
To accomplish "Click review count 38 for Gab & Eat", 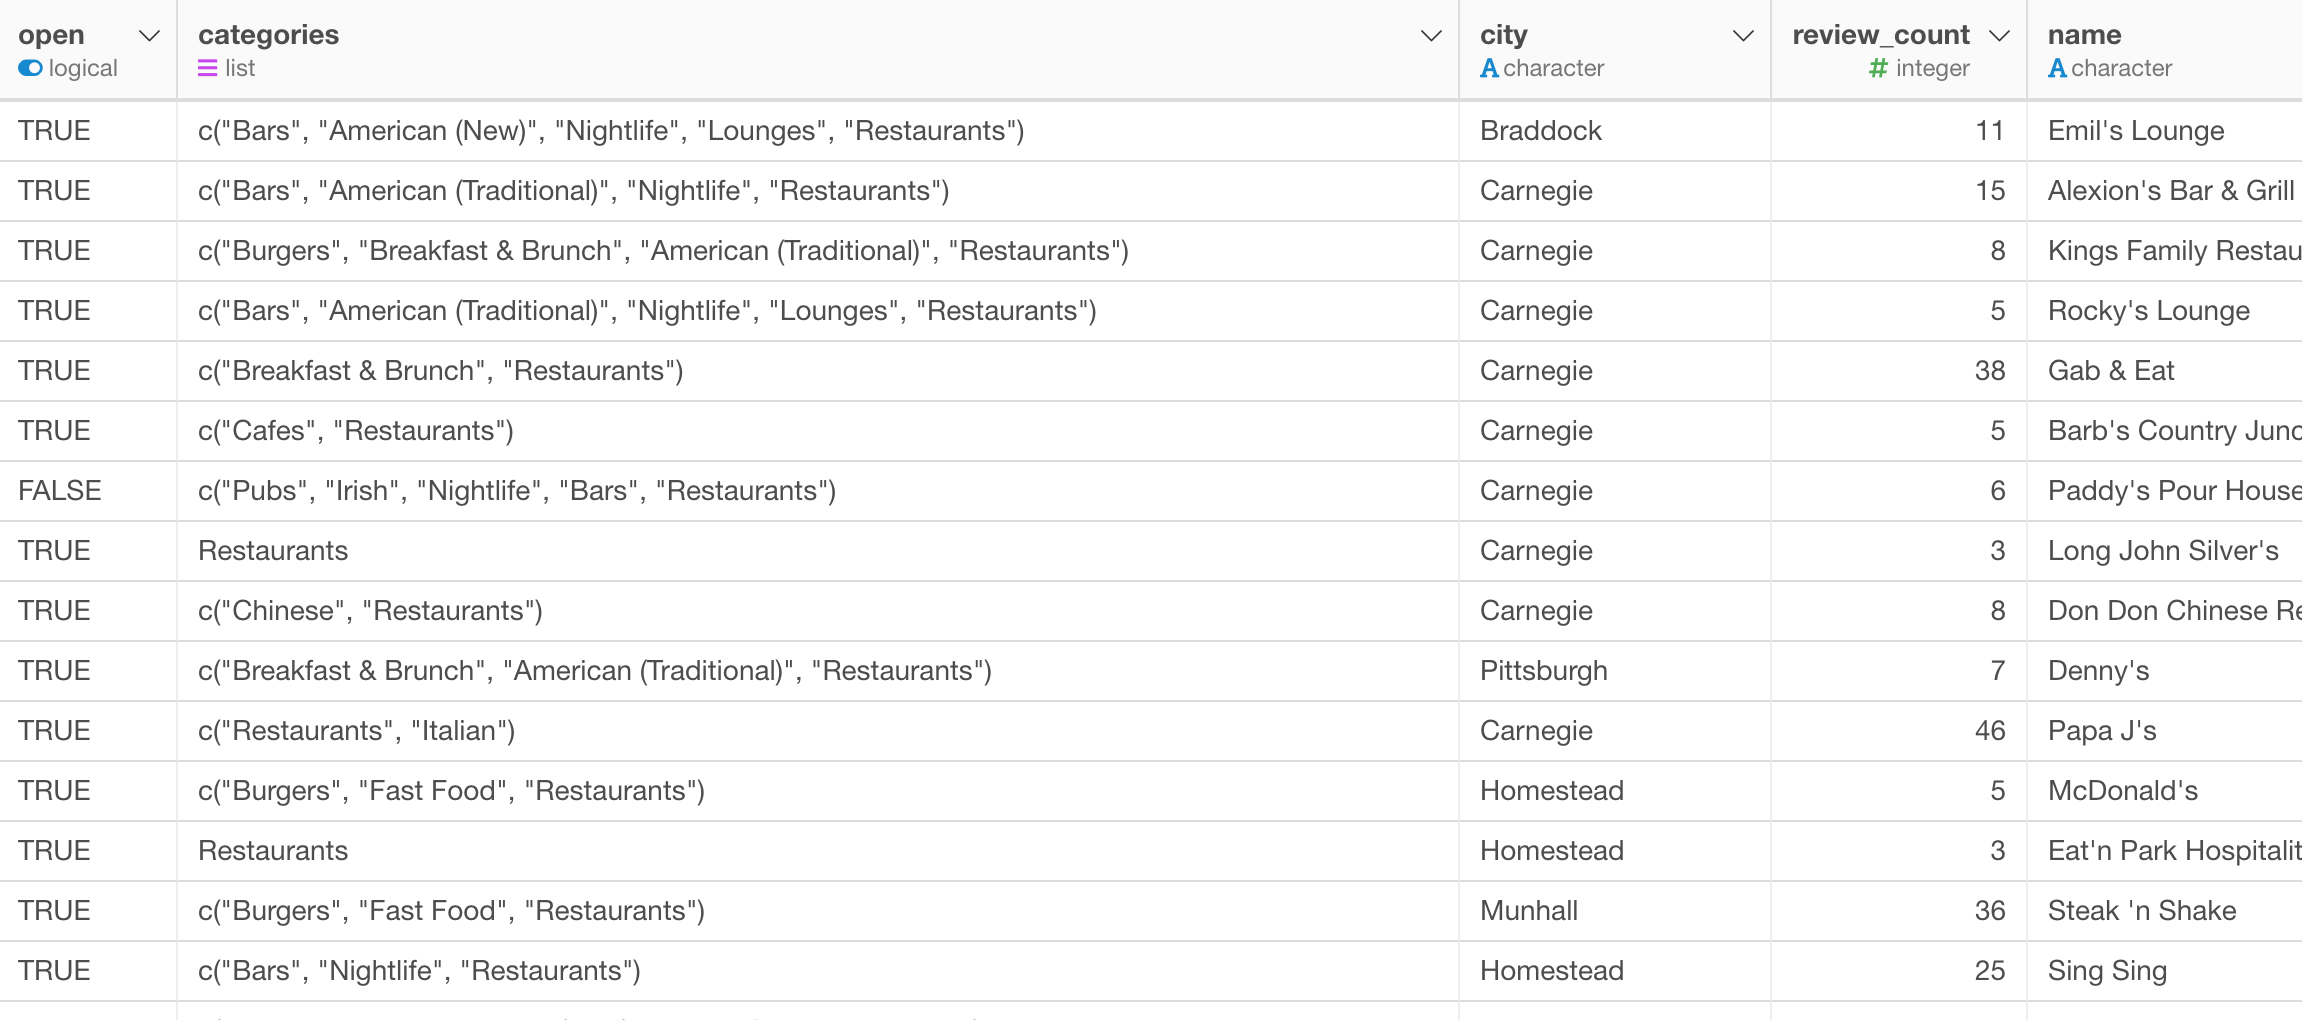I will tap(1899, 371).
